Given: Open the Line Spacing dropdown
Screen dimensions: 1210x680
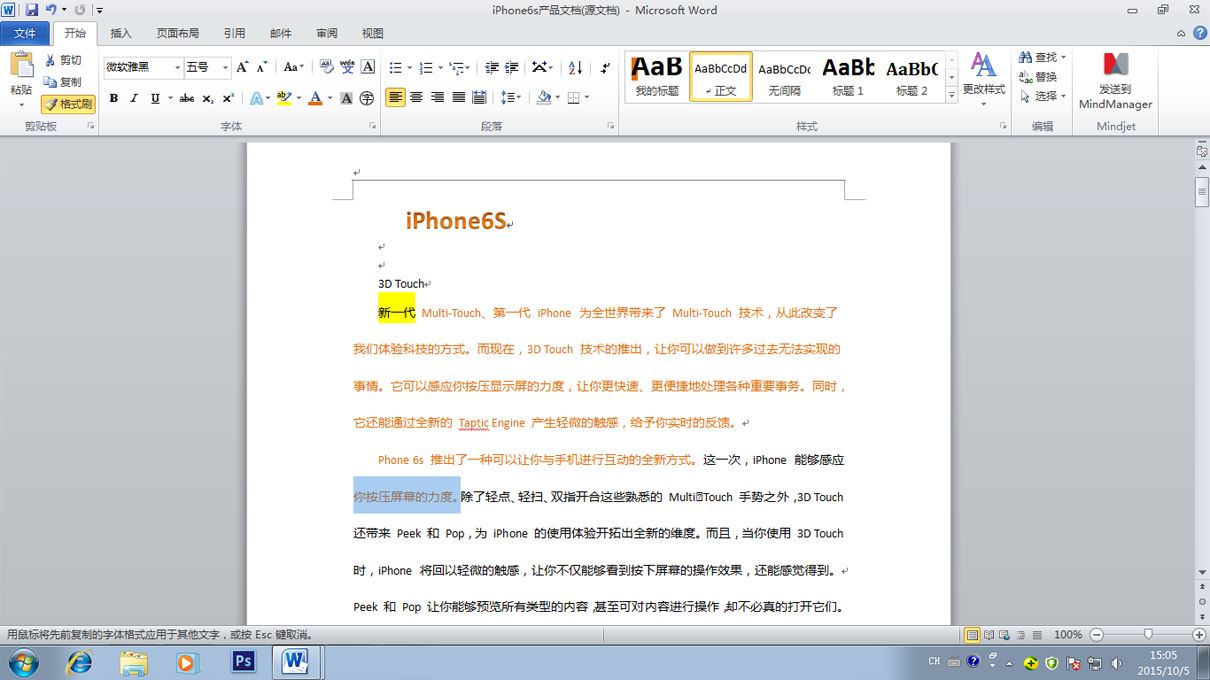Looking at the screenshot, I should (x=510, y=98).
